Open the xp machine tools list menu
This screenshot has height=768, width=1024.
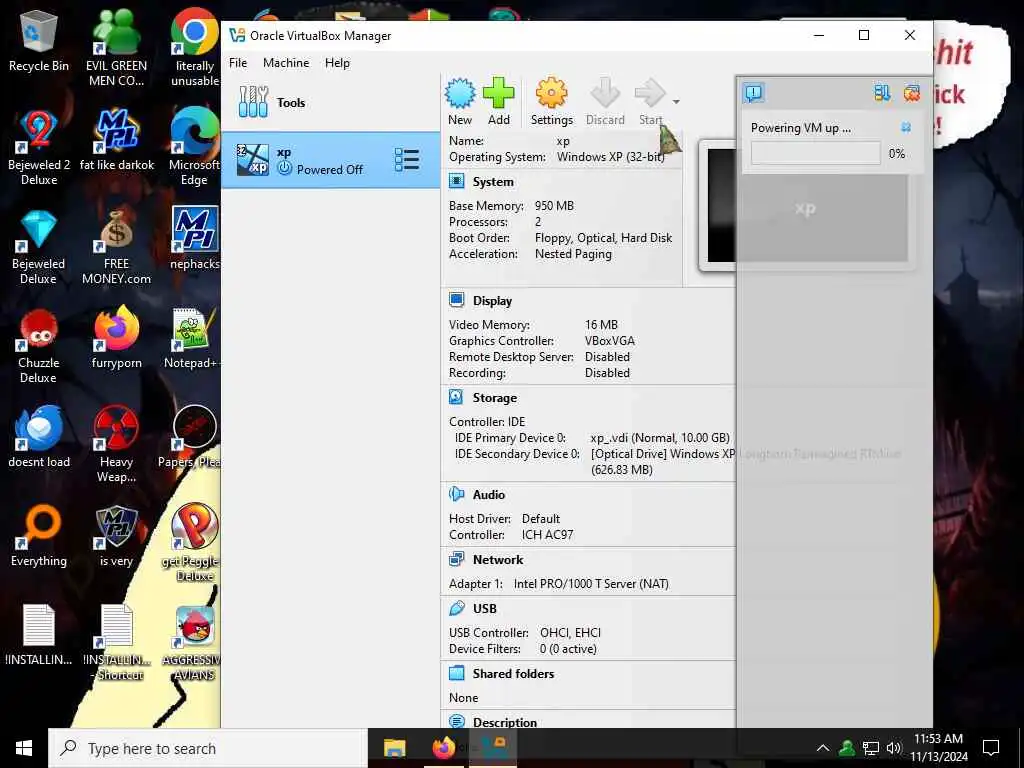407,159
